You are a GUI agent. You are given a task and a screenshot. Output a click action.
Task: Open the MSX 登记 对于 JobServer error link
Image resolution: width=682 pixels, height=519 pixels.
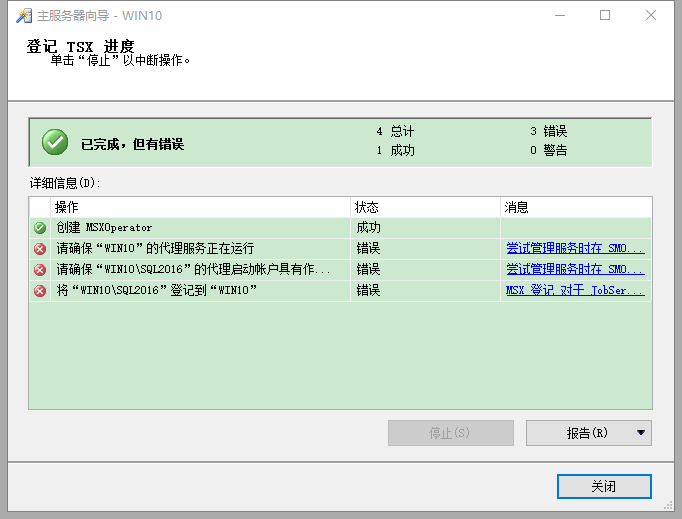(575, 291)
